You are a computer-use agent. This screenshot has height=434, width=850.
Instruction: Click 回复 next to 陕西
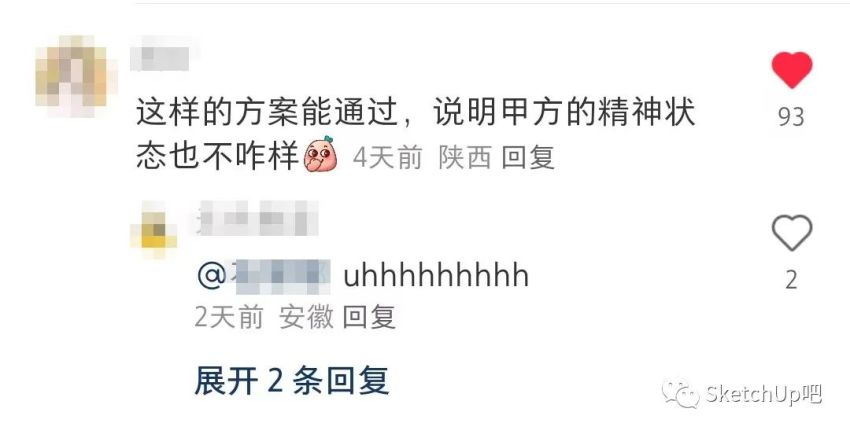(x=528, y=158)
